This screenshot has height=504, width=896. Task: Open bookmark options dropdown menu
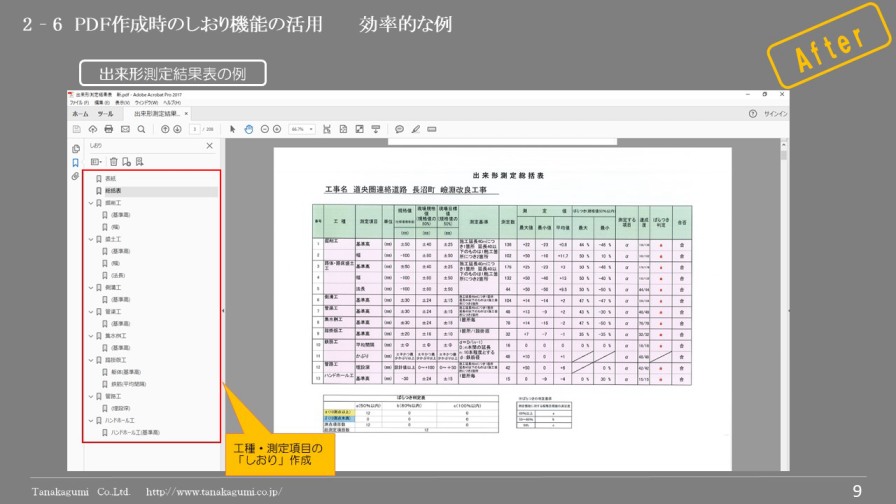tap(97, 161)
